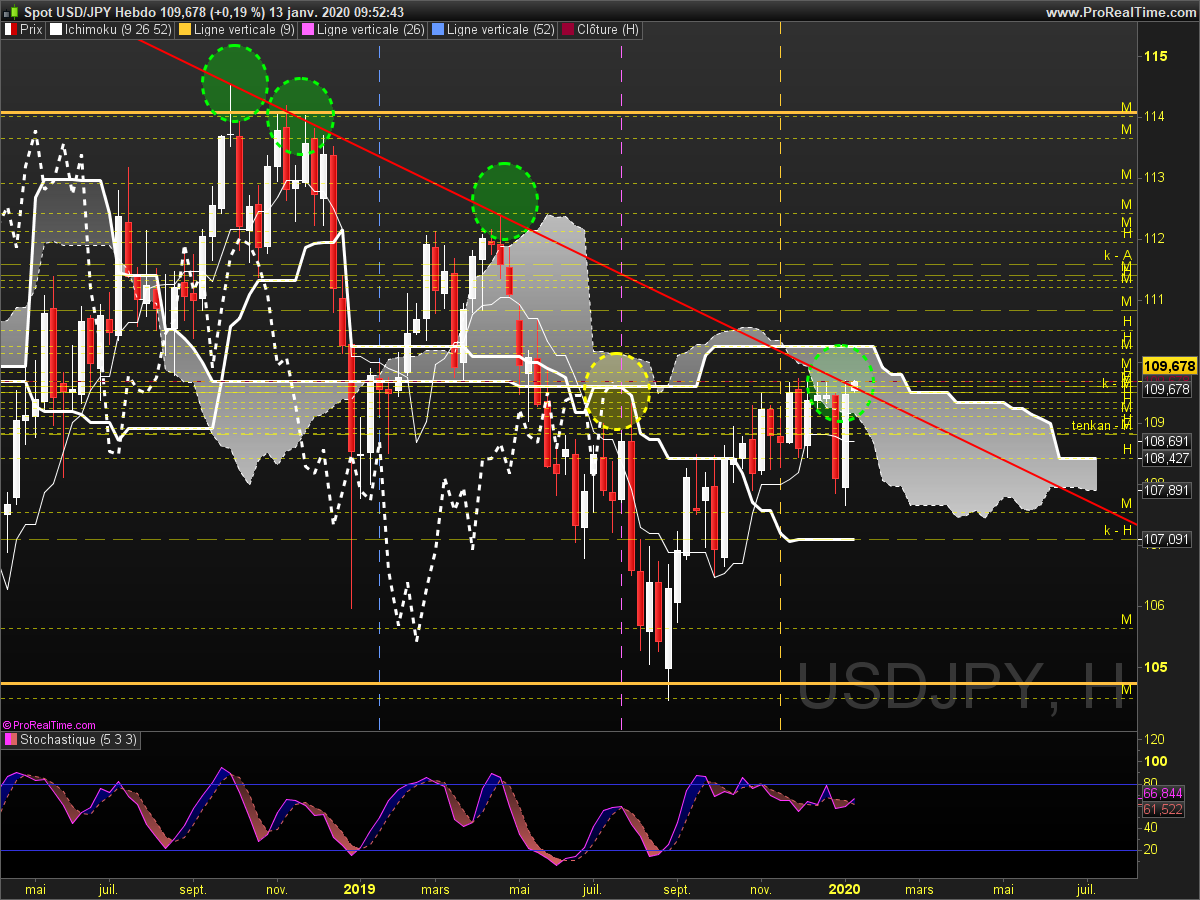Click the 108,427 price tag
Screen dimensions: 1200x900
pos(1166,459)
